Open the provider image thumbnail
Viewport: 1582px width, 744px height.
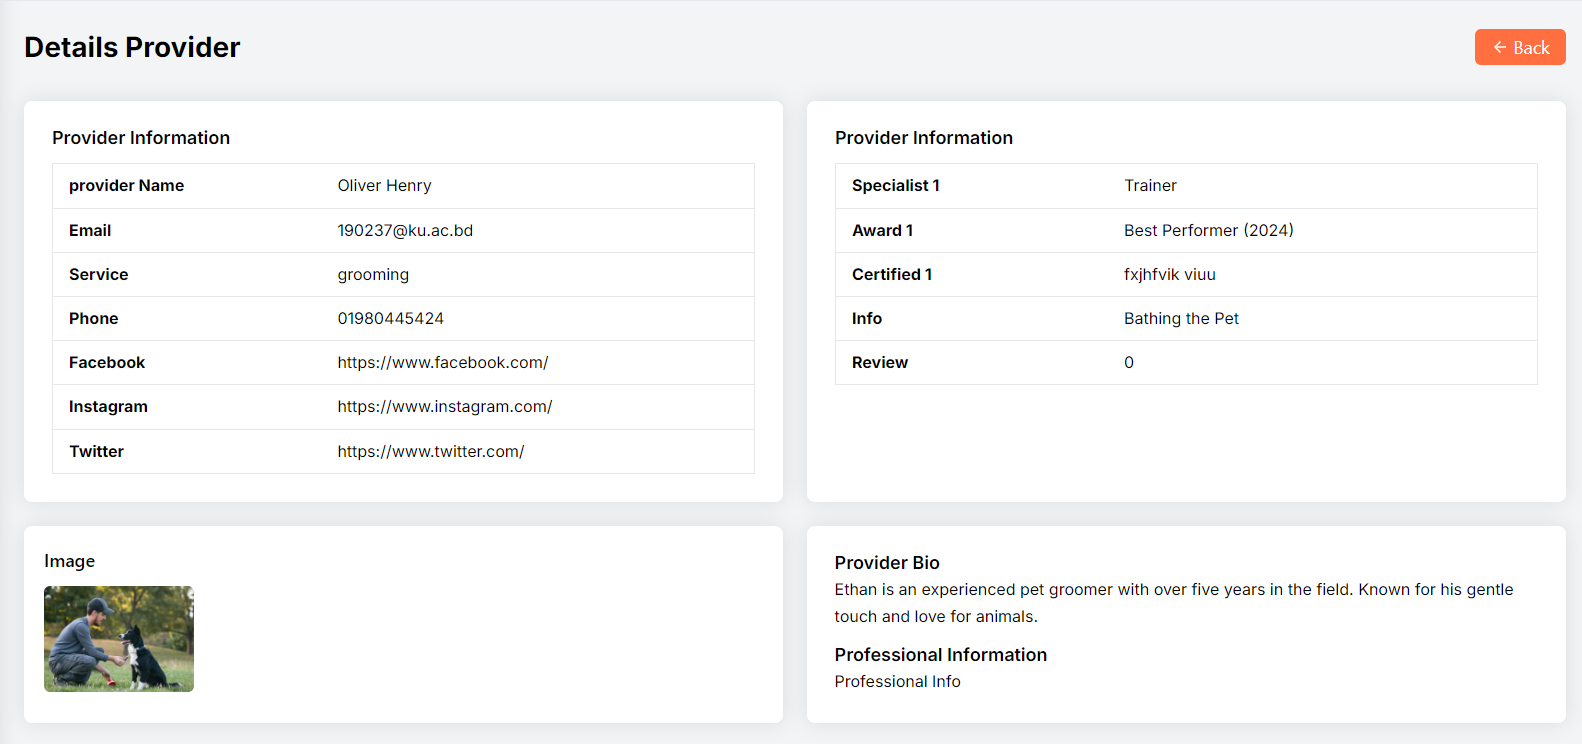point(119,638)
